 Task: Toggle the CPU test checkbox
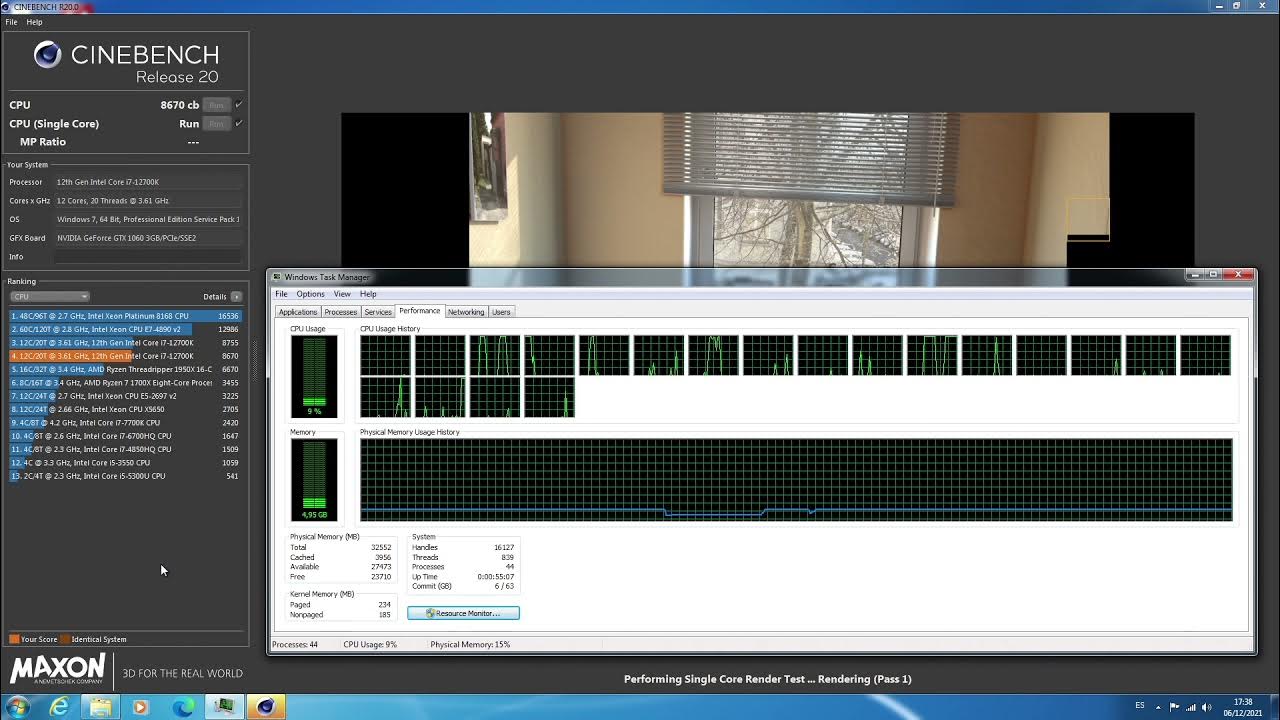coord(238,104)
